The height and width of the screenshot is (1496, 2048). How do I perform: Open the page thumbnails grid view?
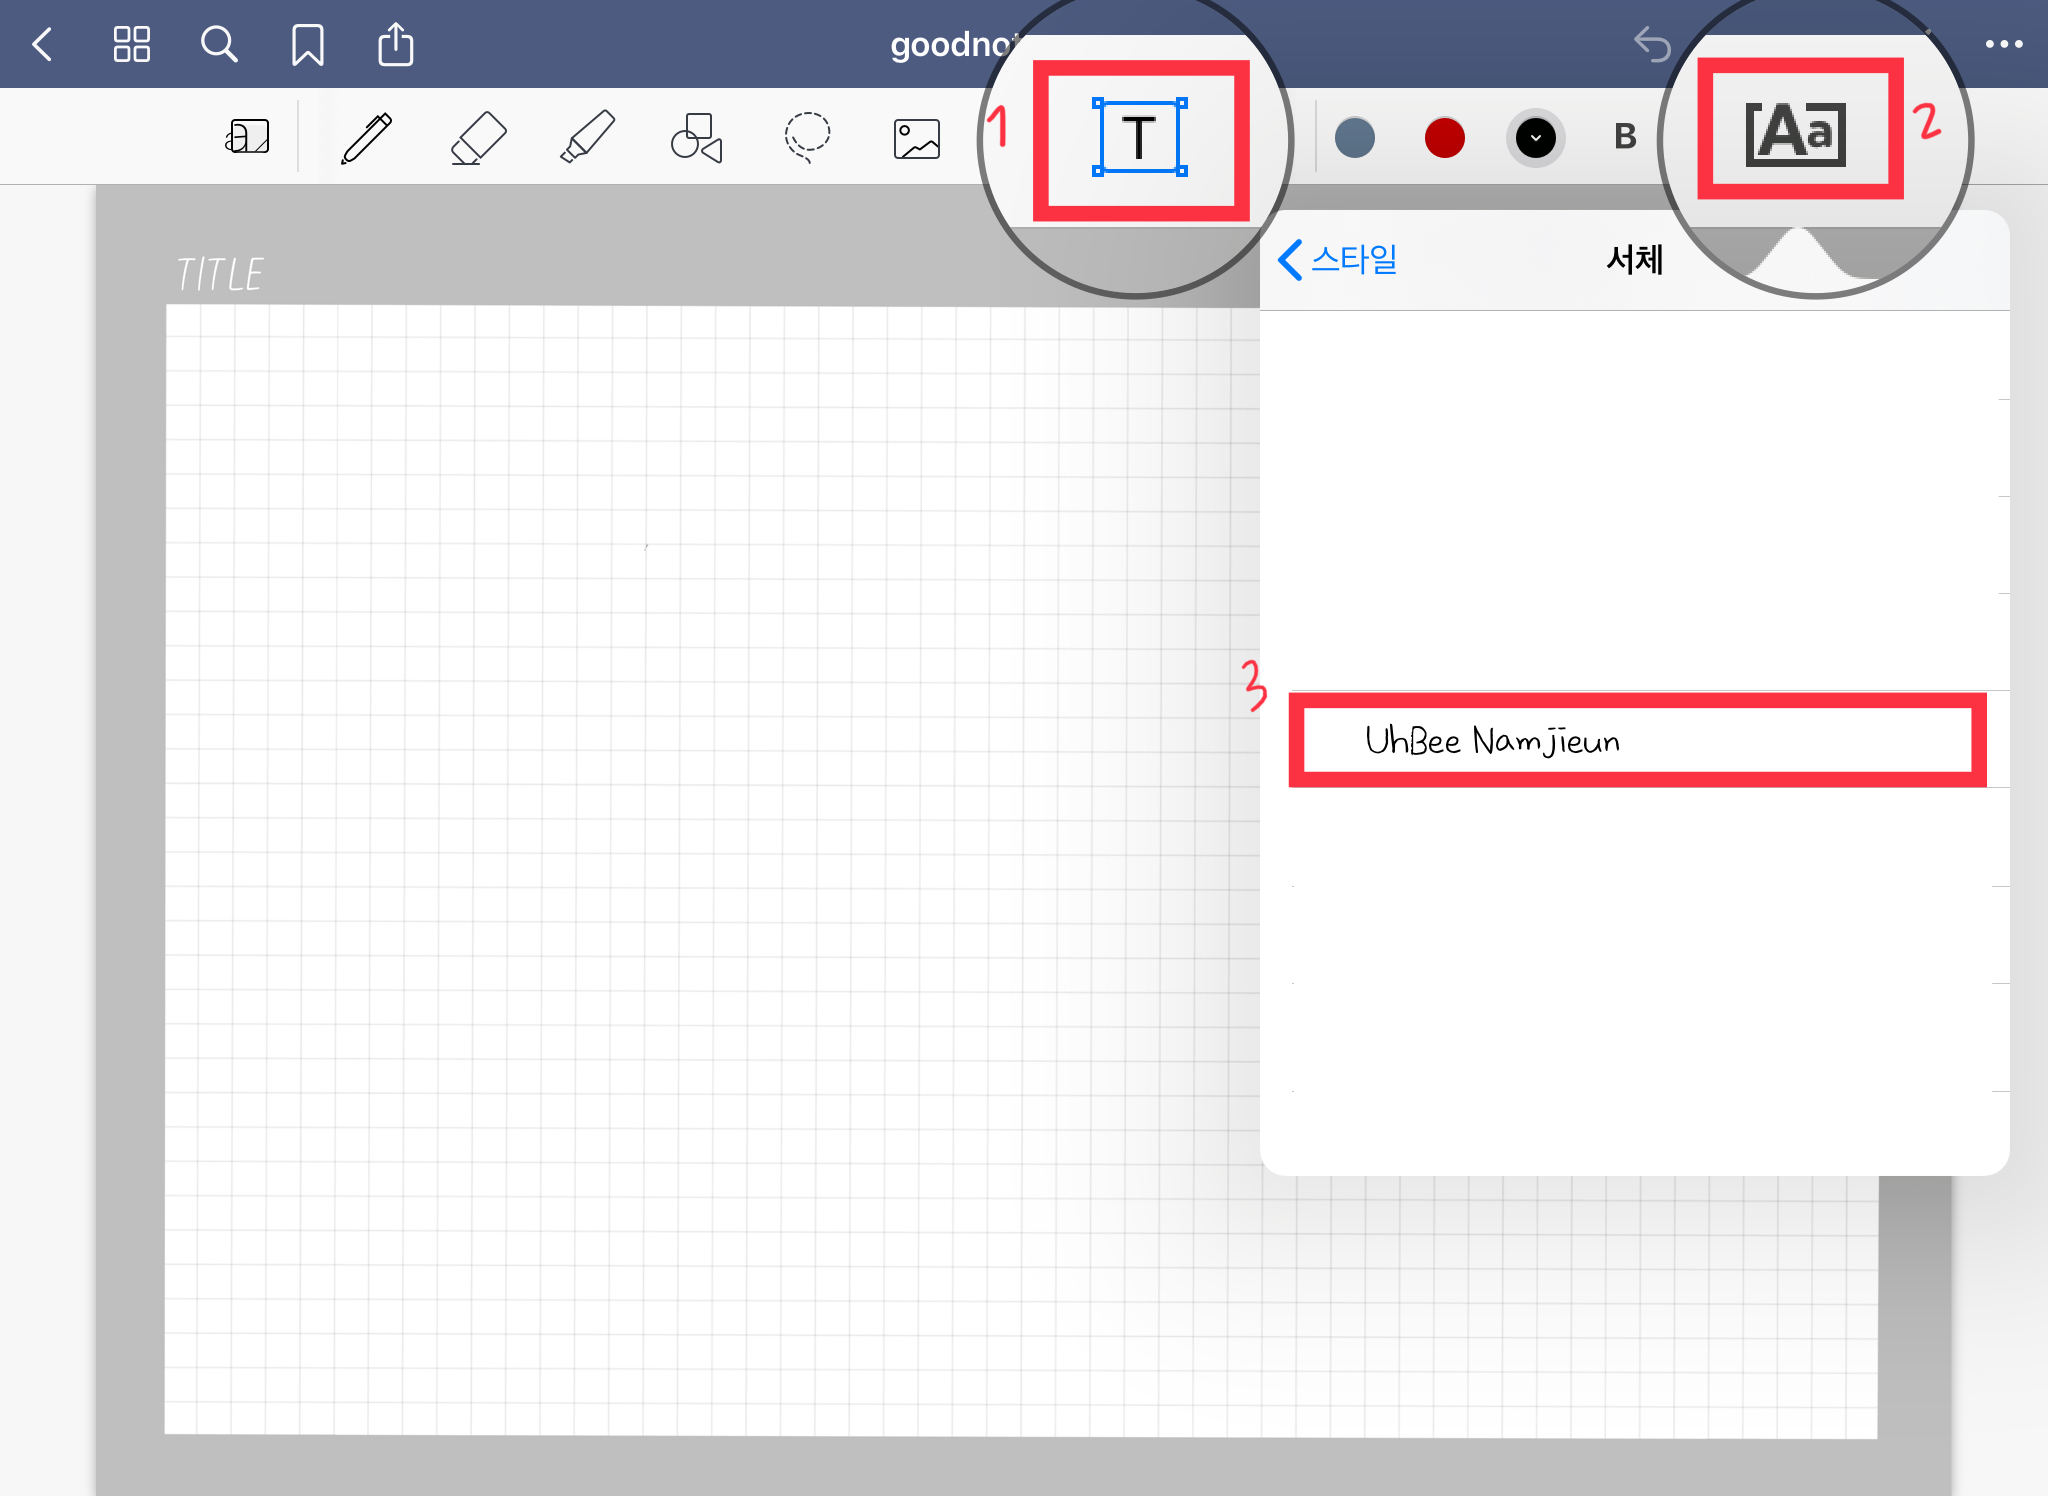click(x=131, y=44)
